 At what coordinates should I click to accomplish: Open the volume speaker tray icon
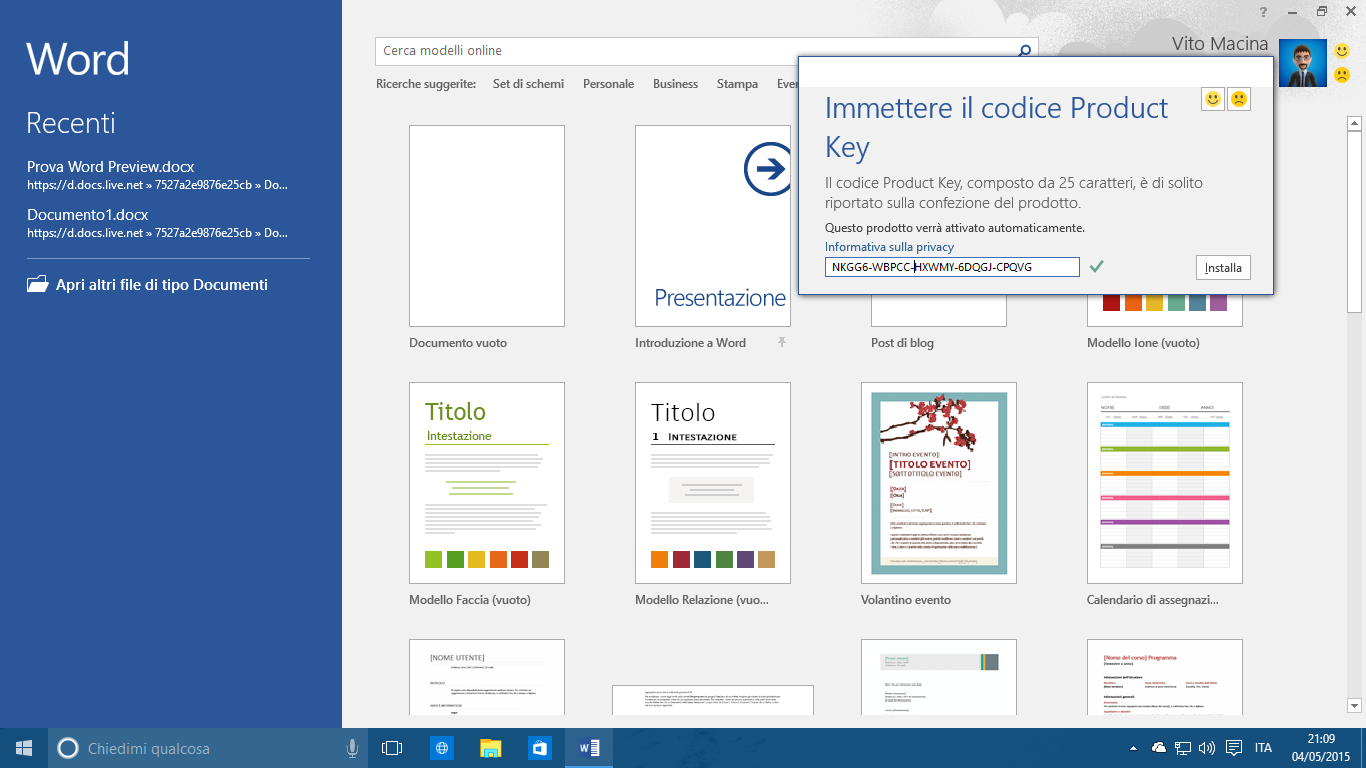click(1207, 748)
